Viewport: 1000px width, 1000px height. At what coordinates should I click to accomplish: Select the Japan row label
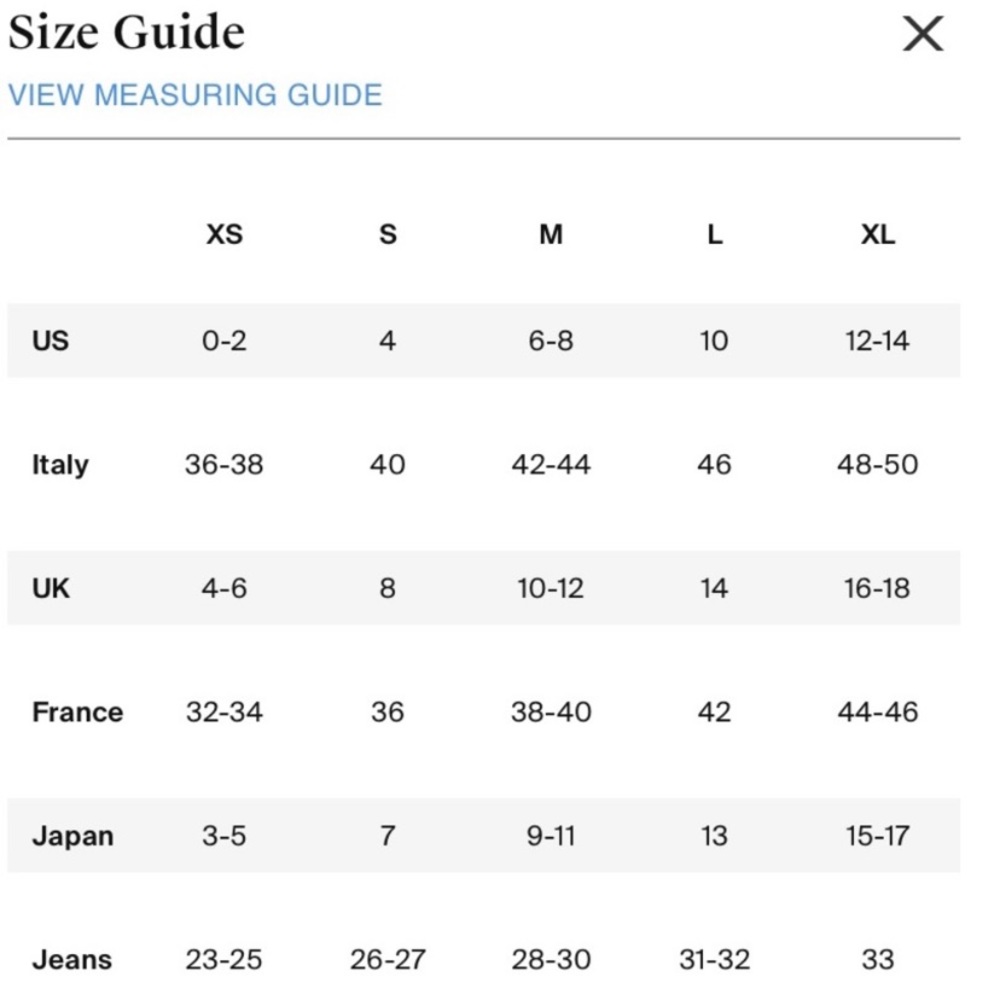pyautogui.click(x=72, y=836)
